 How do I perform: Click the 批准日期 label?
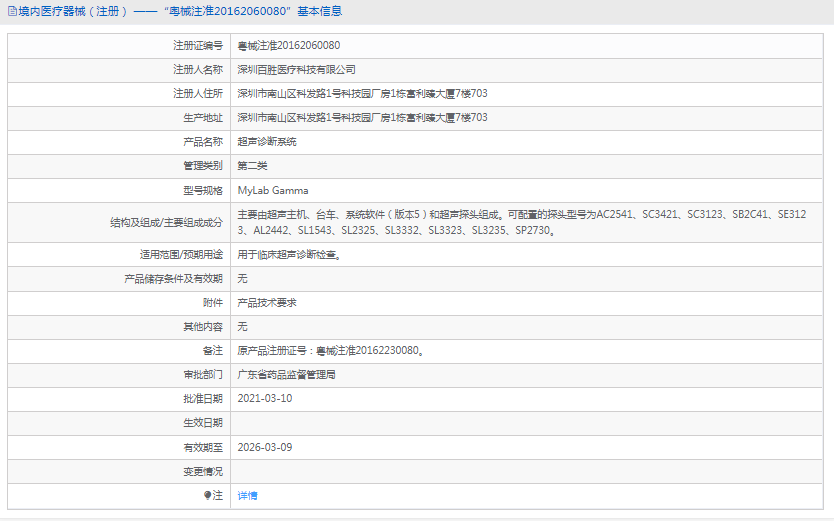pyautogui.click(x=203, y=399)
